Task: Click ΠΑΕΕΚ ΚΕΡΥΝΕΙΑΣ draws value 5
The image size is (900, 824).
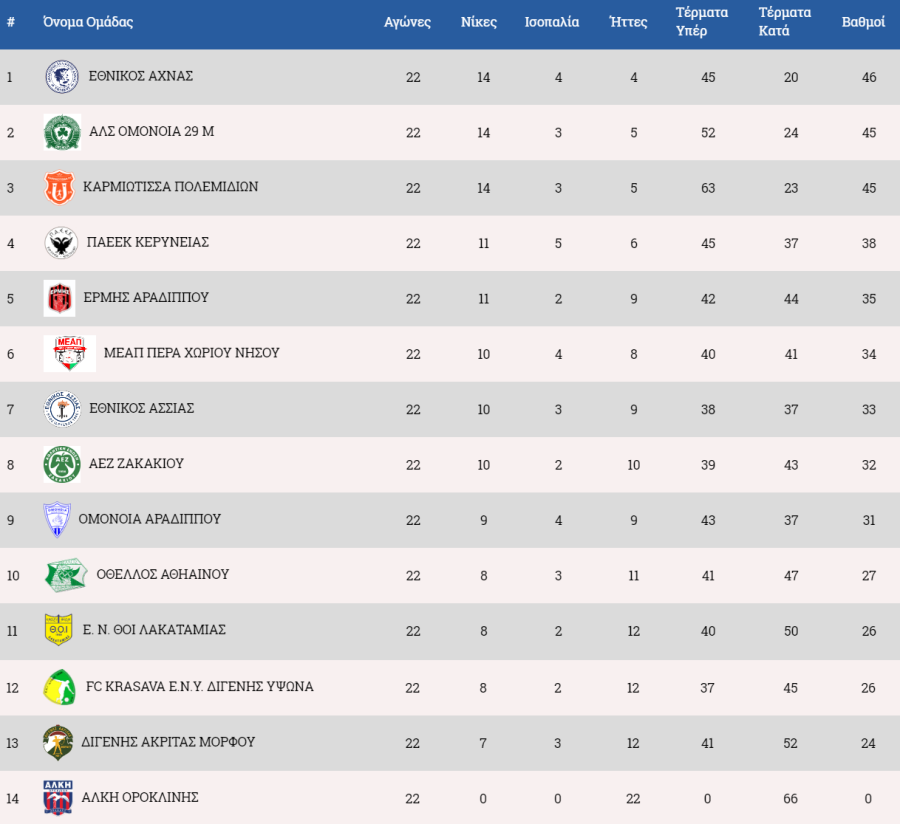Action: (x=558, y=244)
